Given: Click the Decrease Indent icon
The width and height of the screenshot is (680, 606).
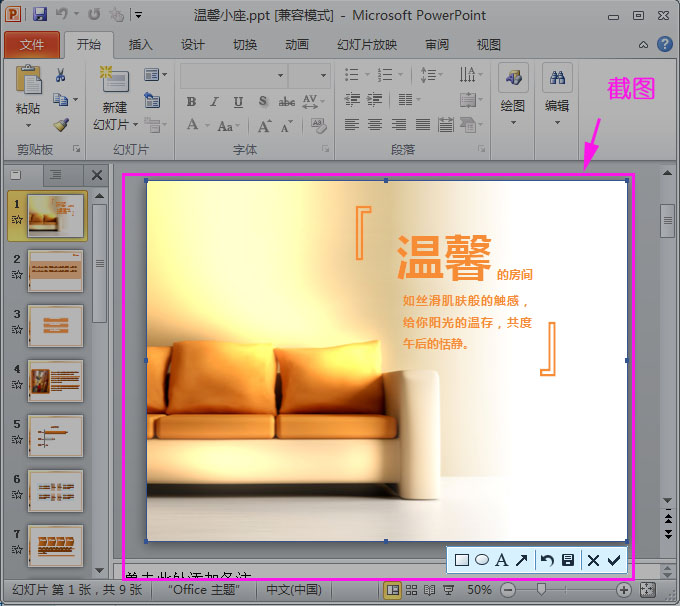Looking at the screenshot, I should 352,100.
